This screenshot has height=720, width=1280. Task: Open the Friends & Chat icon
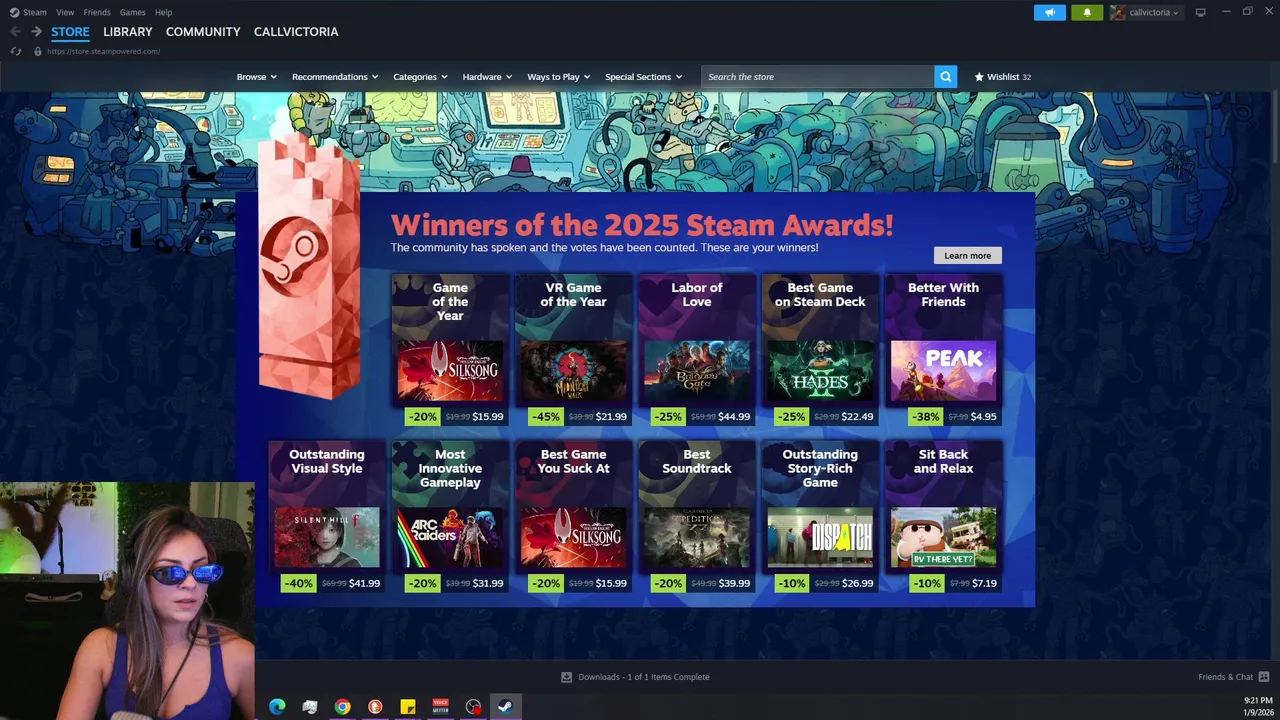[x=1264, y=677]
